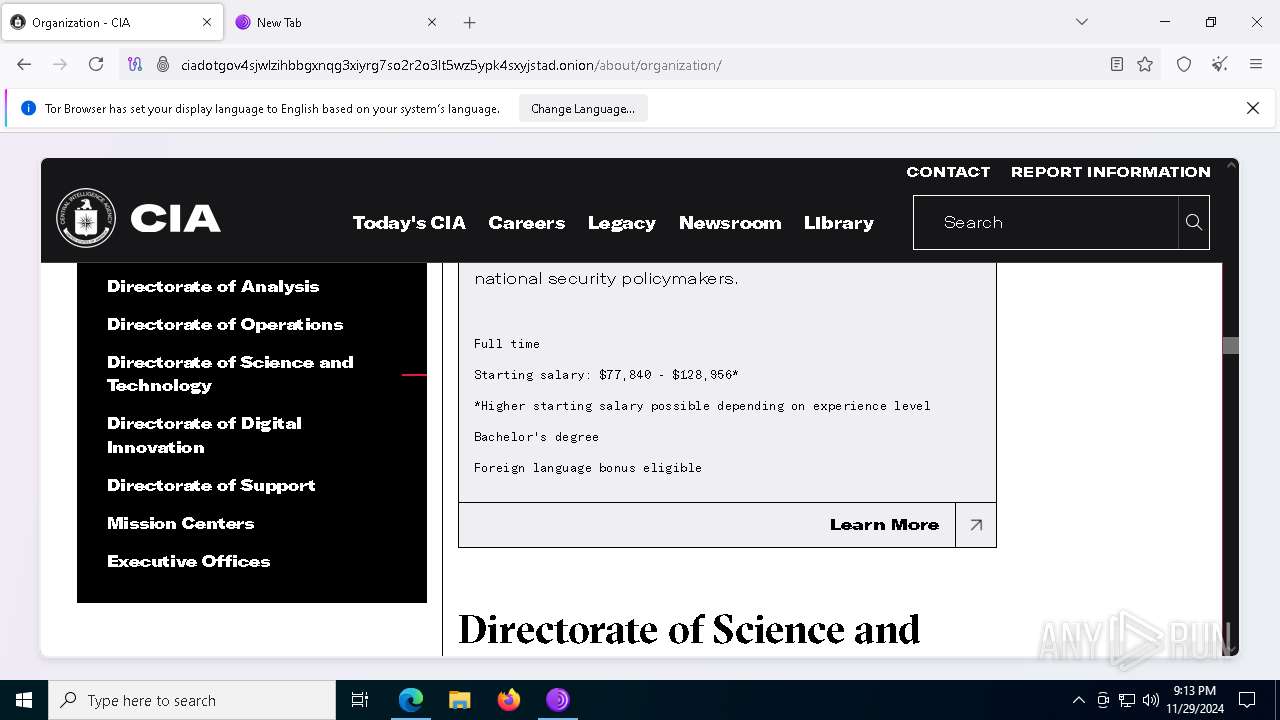Screen dimensions: 1280x720
Task: Reload the current page
Action: [x=96, y=64]
